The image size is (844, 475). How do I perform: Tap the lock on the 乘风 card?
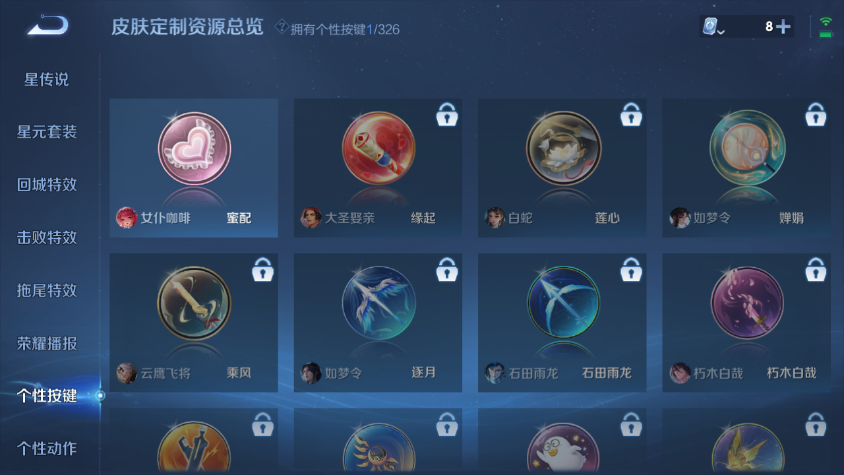pyautogui.click(x=263, y=269)
